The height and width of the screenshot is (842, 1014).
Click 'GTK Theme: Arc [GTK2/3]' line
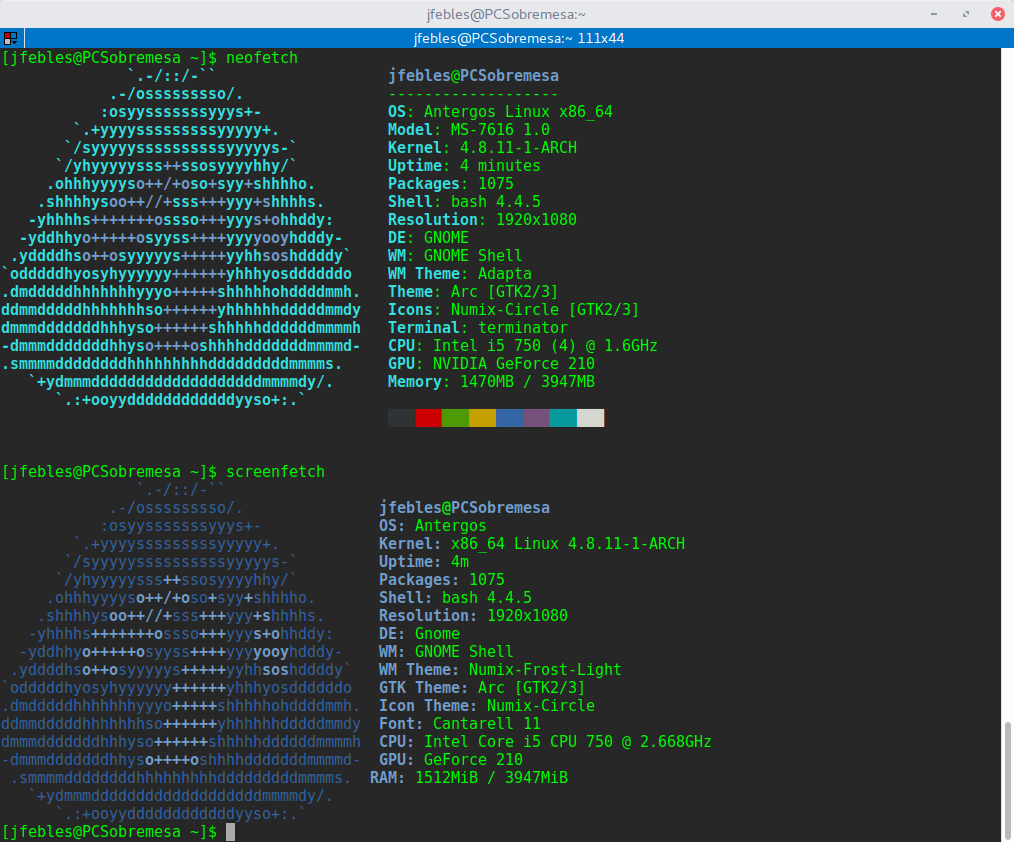(482, 688)
